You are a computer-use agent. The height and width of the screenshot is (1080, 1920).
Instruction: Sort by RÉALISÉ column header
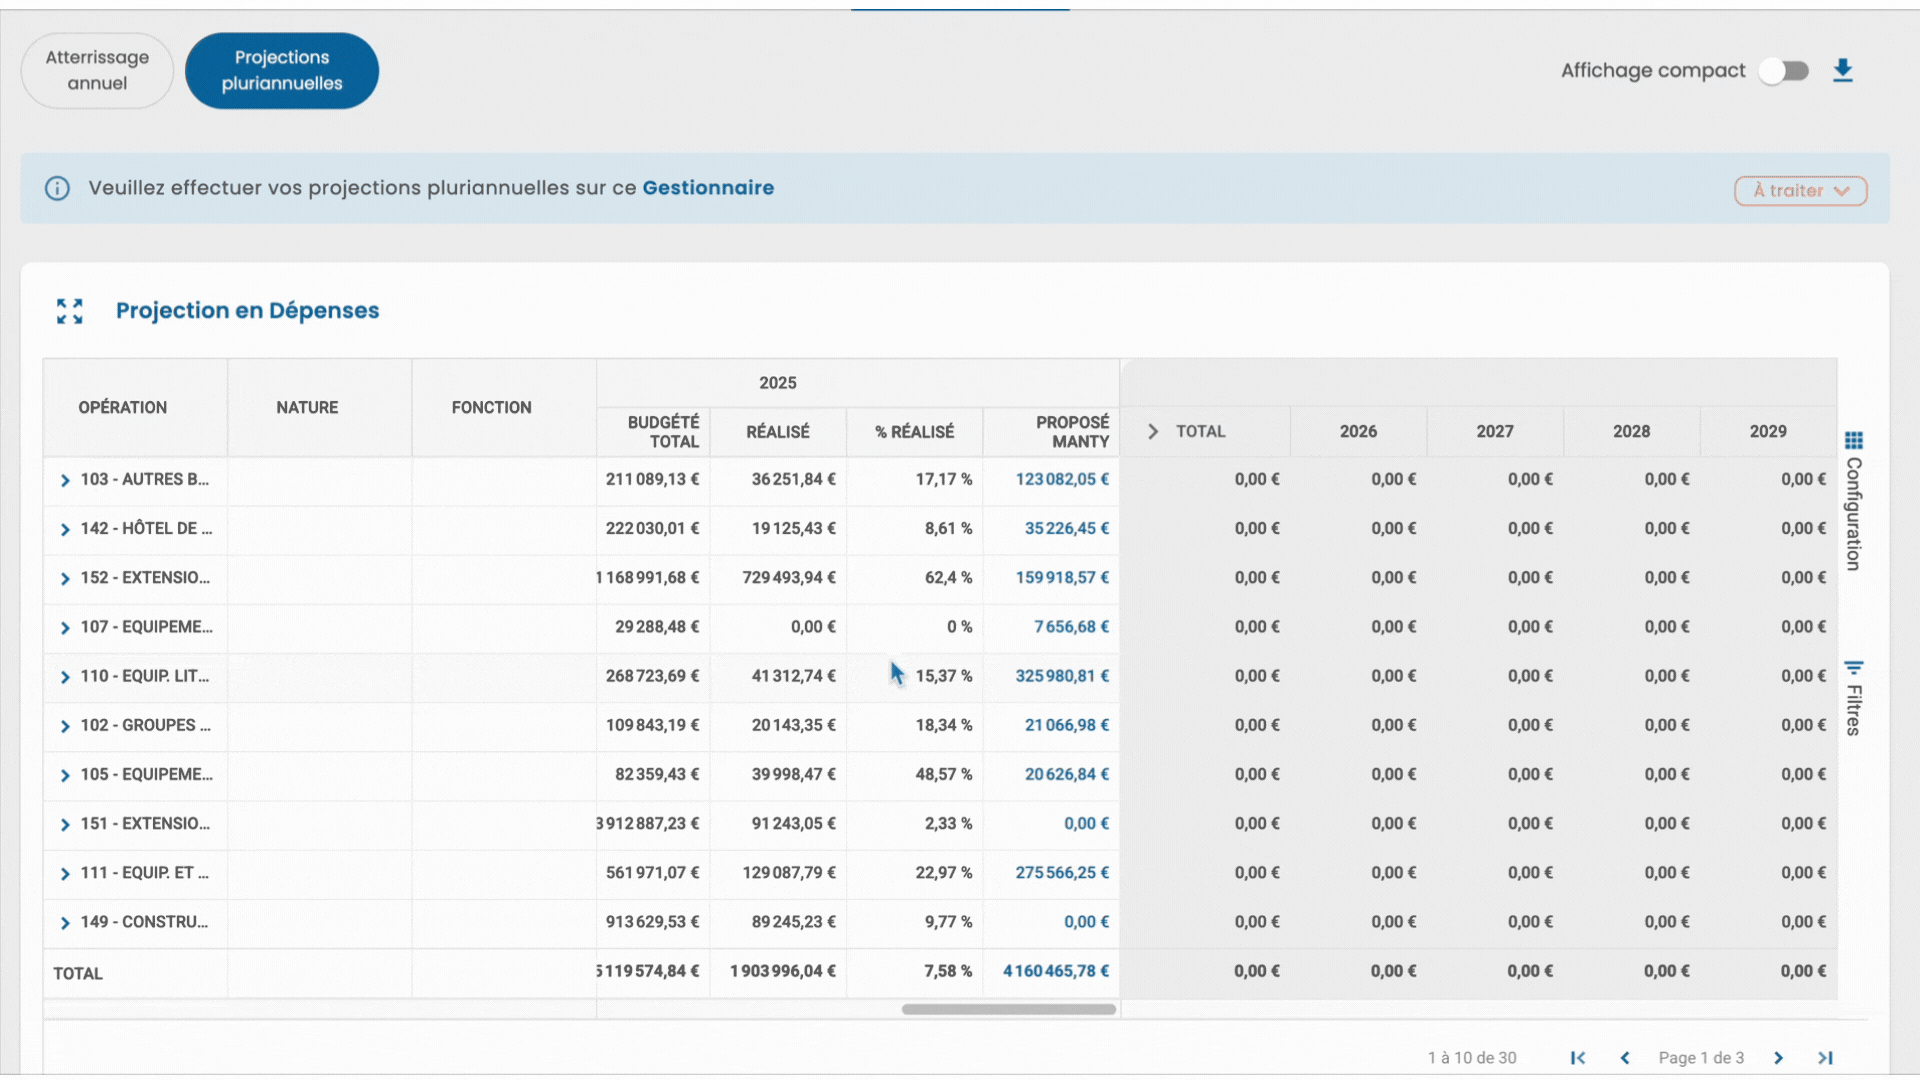tap(778, 431)
